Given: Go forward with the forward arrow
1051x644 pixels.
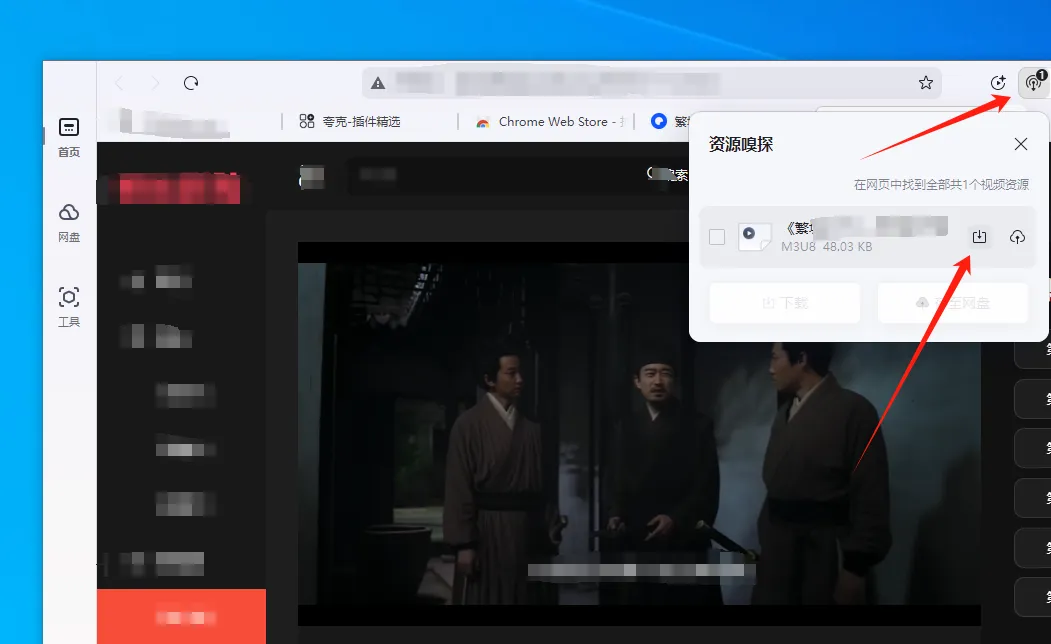Looking at the screenshot, I should tap(155, 83).
